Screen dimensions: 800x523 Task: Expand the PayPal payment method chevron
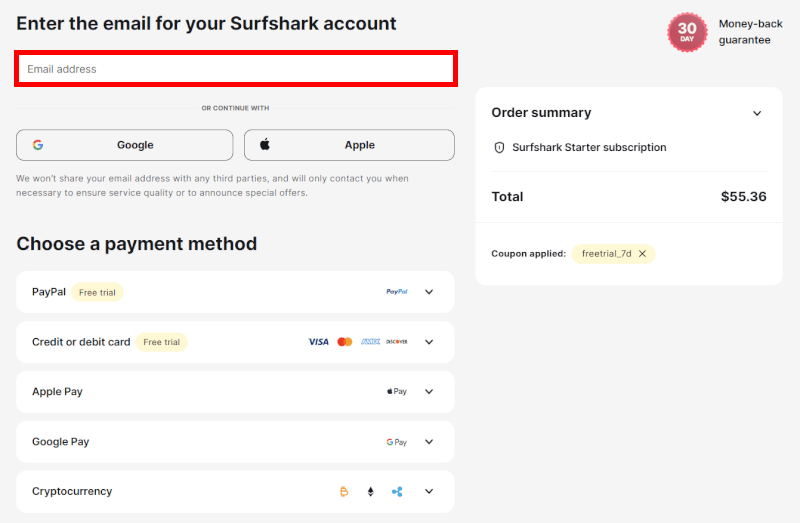coord(429,292)
